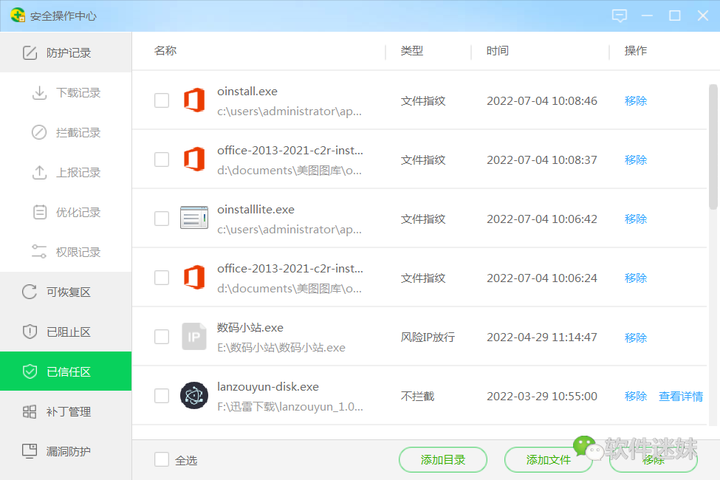This screenshot has width=720, height=480.
Task: Click the 文件指纹 type cell of oinstalllite.exe
Action: tap(423, 219)
